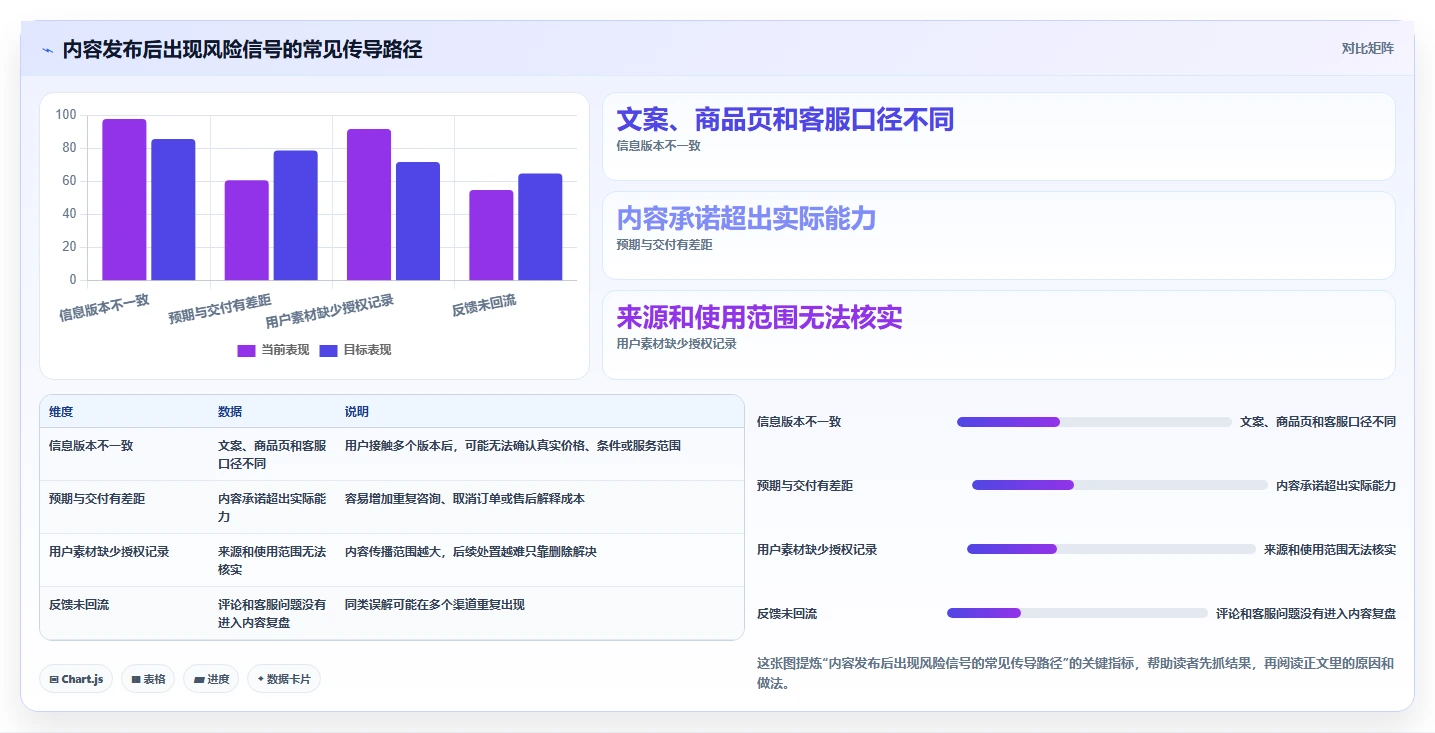Viewport: 1435px width, 733px height.
Task: Open the 文案、商品页和客服口径不同 card
Action: coord(998,136)
